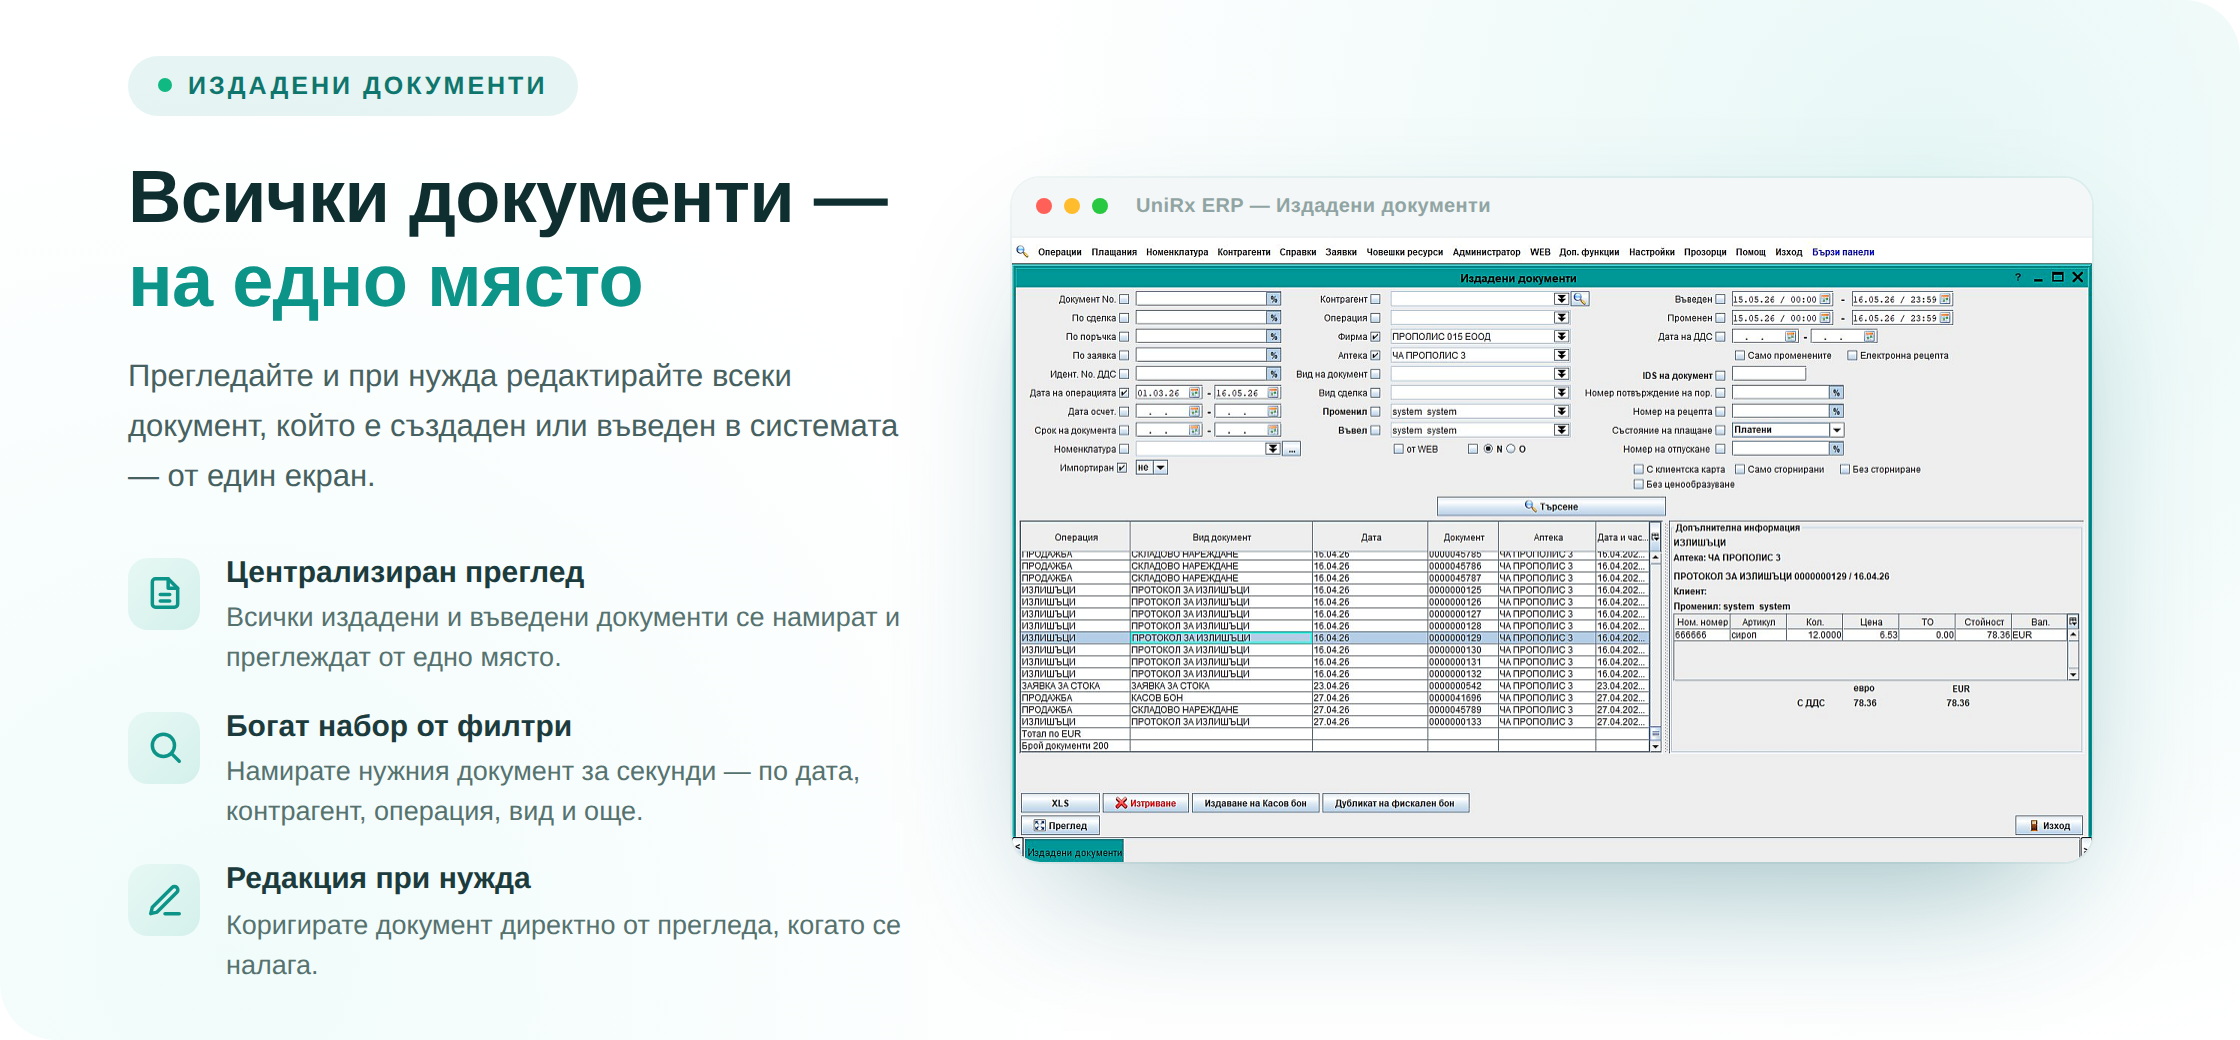Open contractor lookup magnifier next to Контрагент field

(x=1580, y=299)
